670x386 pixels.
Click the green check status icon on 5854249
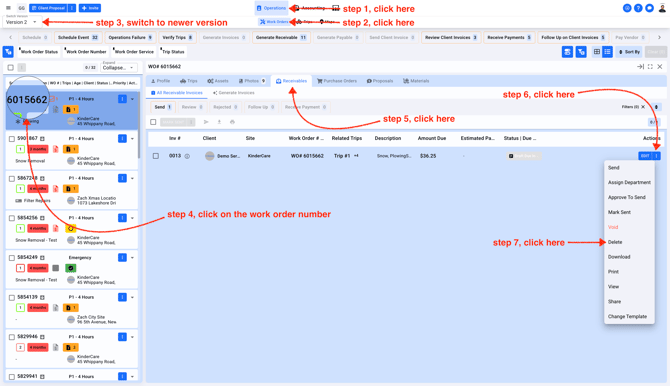point(71,268)
